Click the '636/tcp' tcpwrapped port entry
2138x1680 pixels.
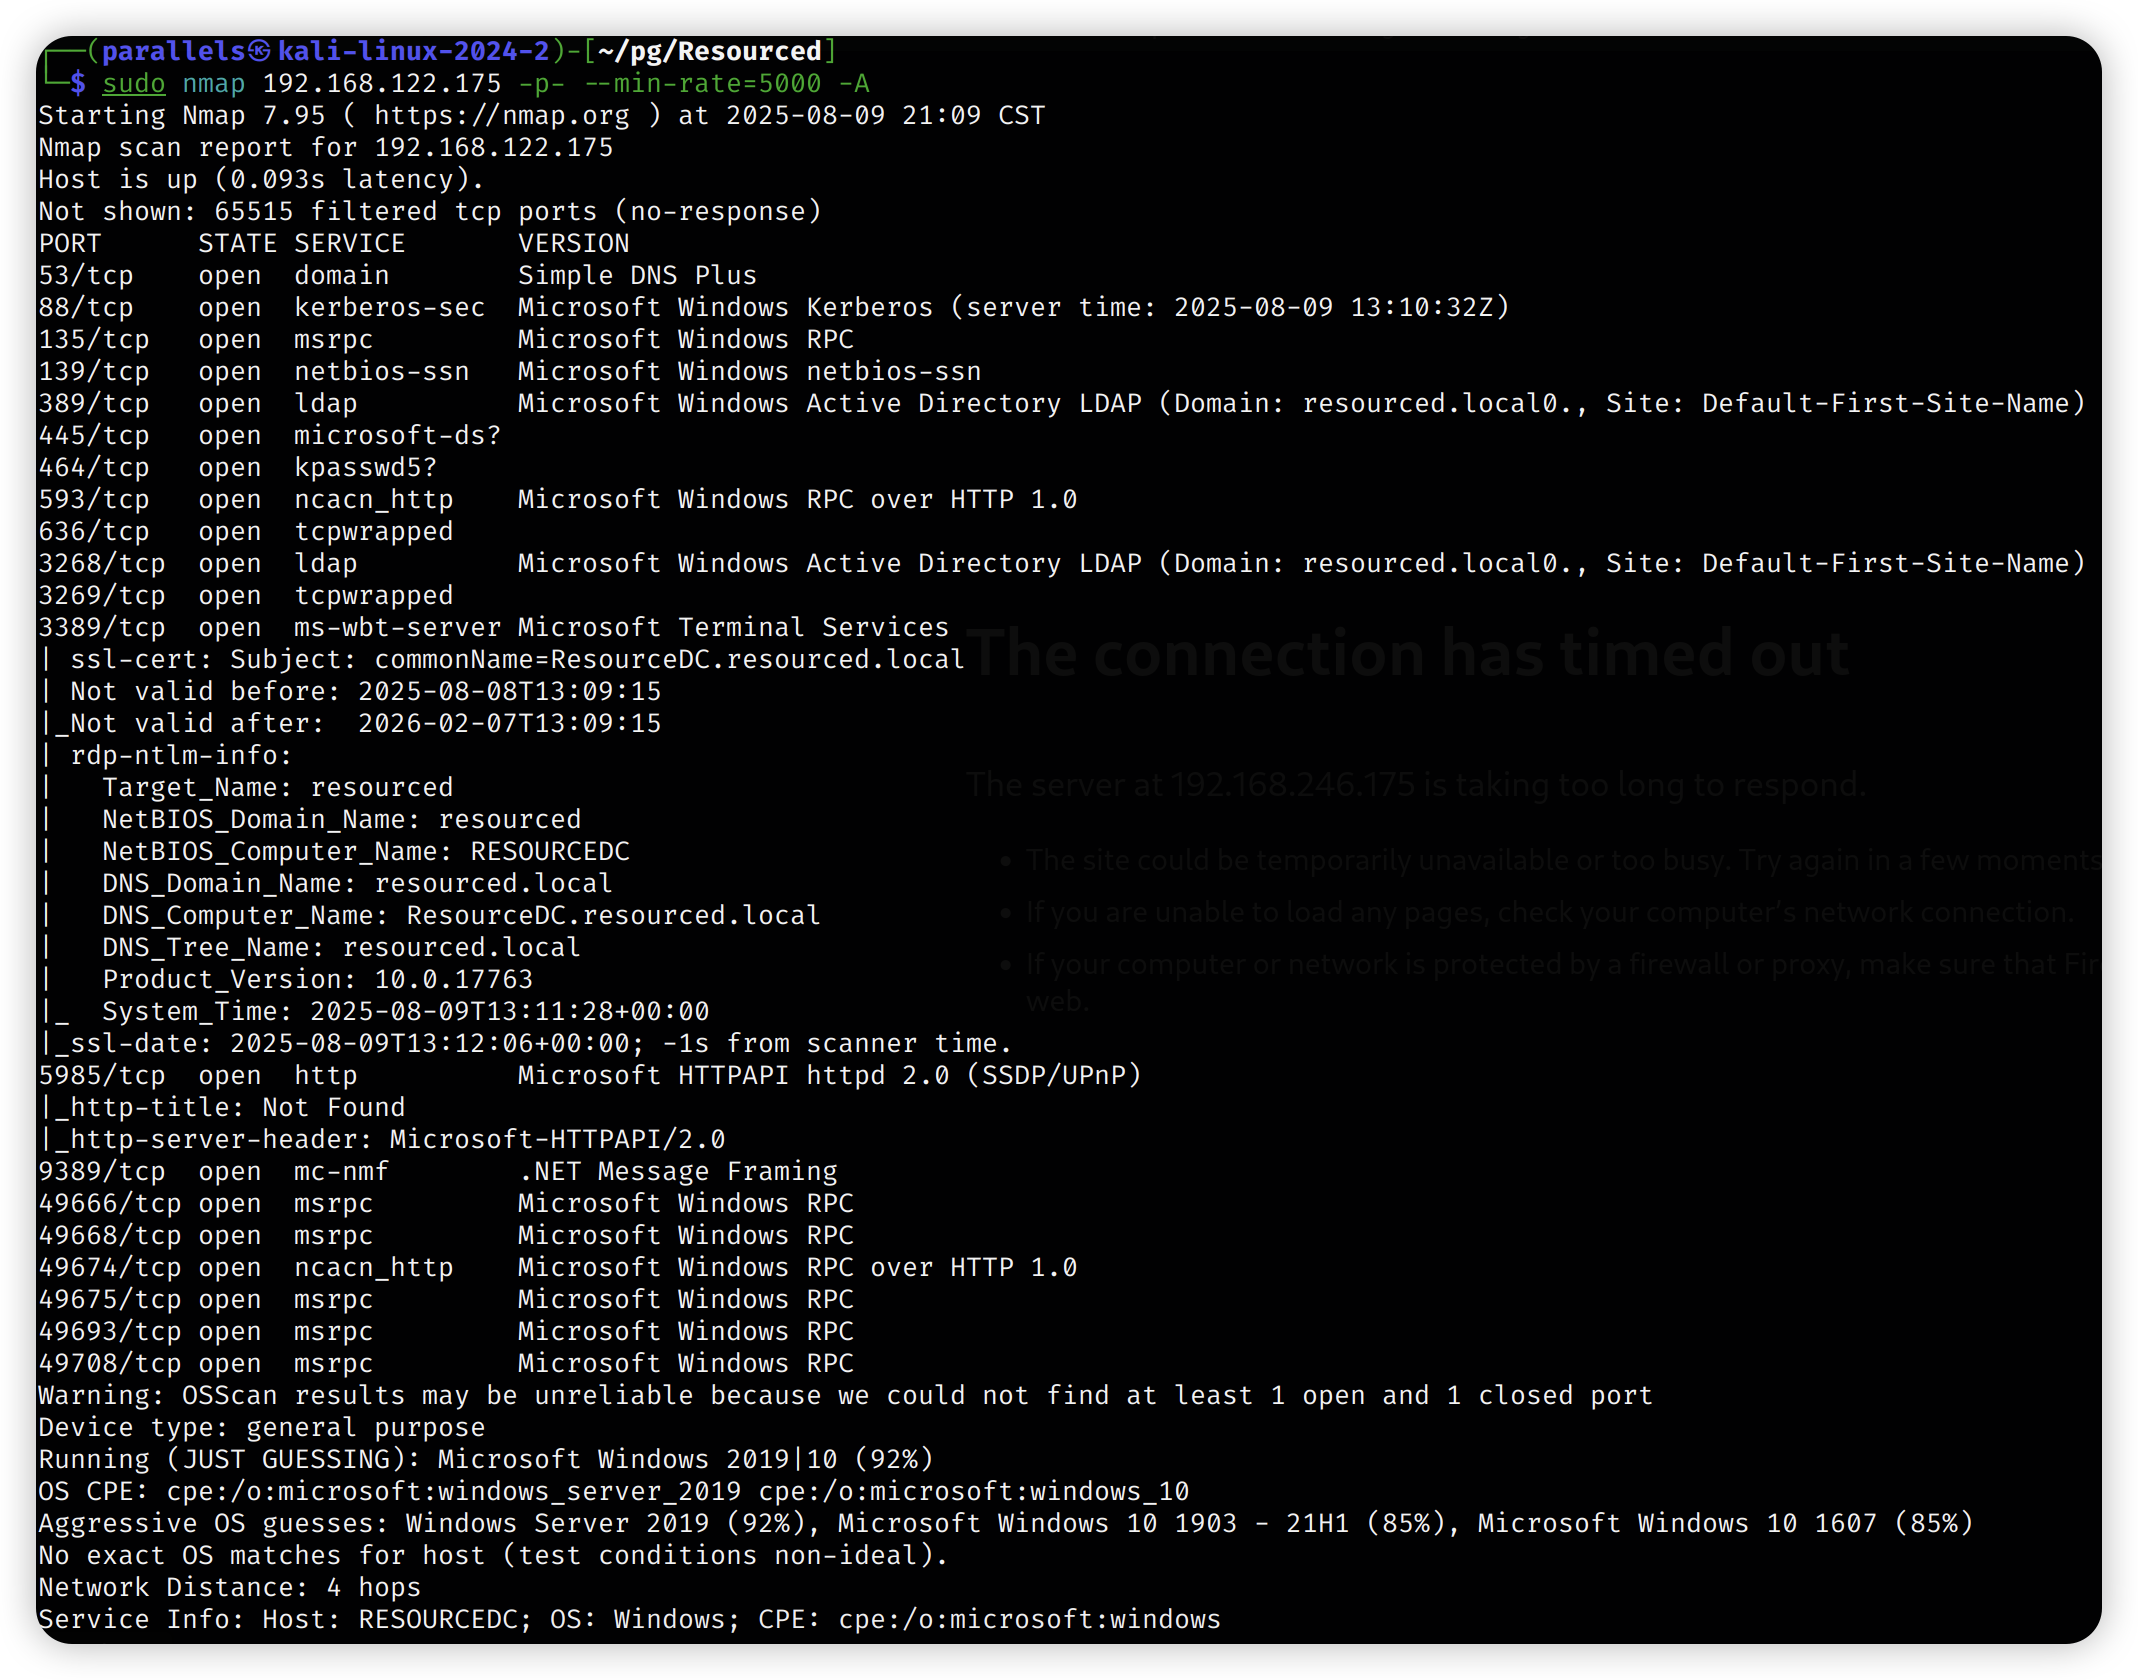94,532
